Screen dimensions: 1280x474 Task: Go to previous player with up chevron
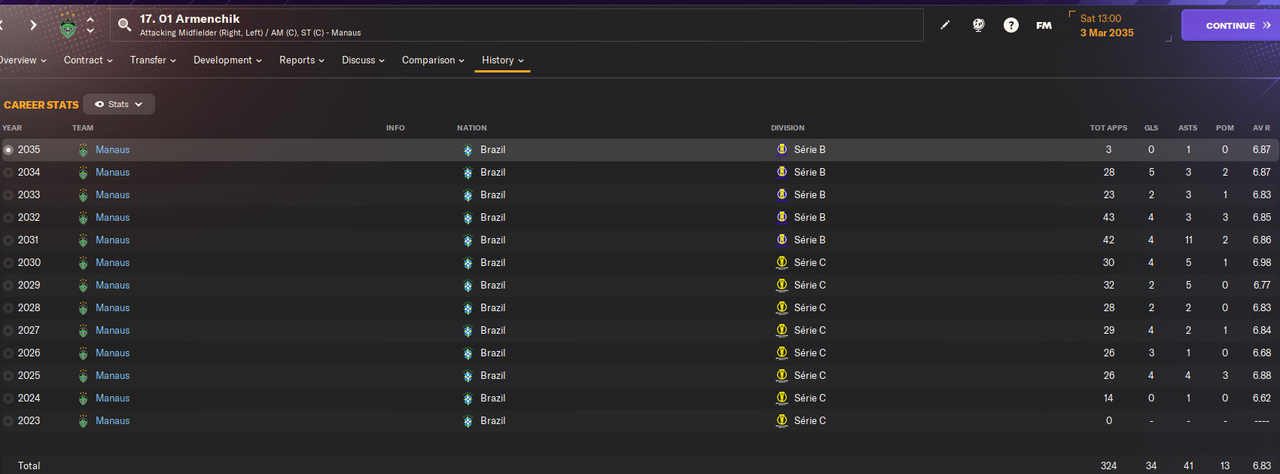pos(90,19)
